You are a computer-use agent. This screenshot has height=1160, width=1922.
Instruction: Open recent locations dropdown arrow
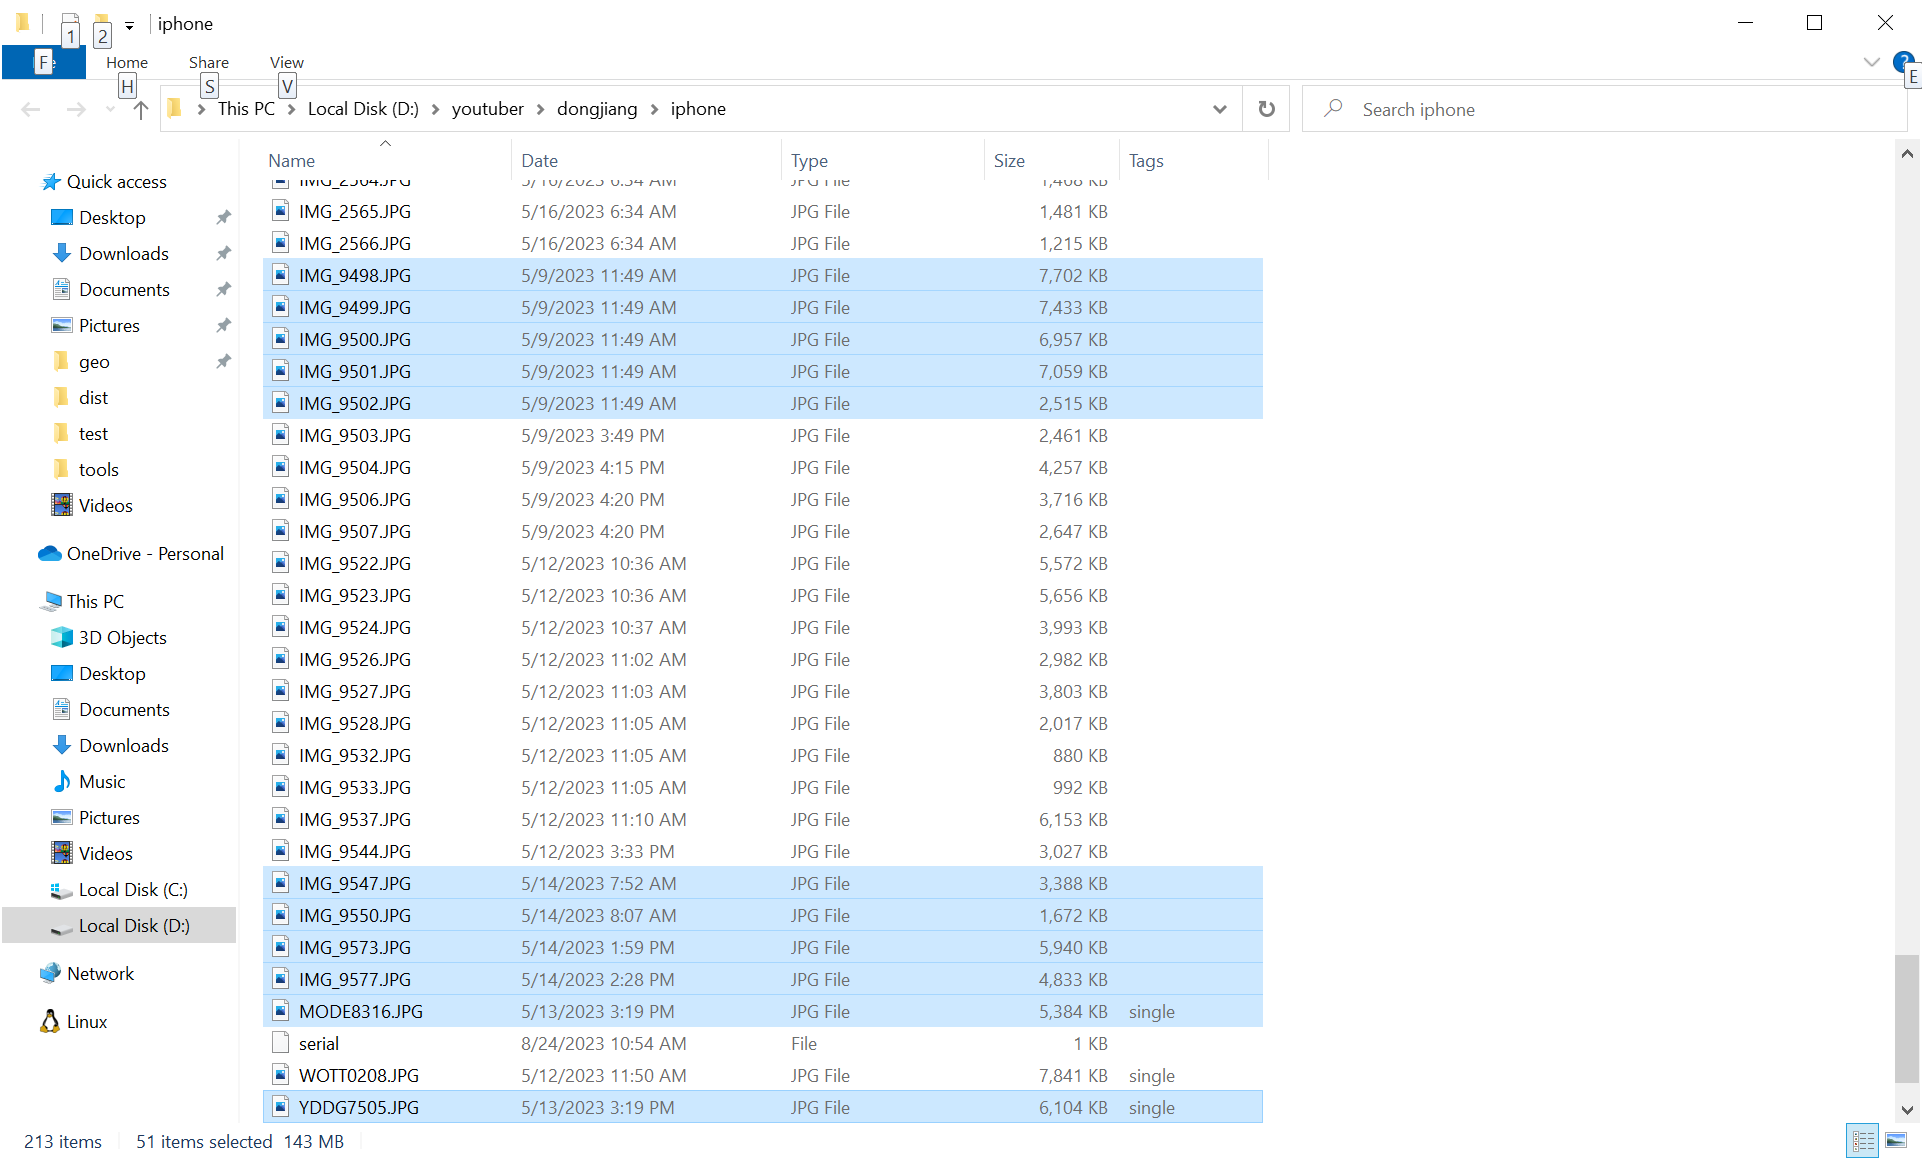[x=110, y=109]
